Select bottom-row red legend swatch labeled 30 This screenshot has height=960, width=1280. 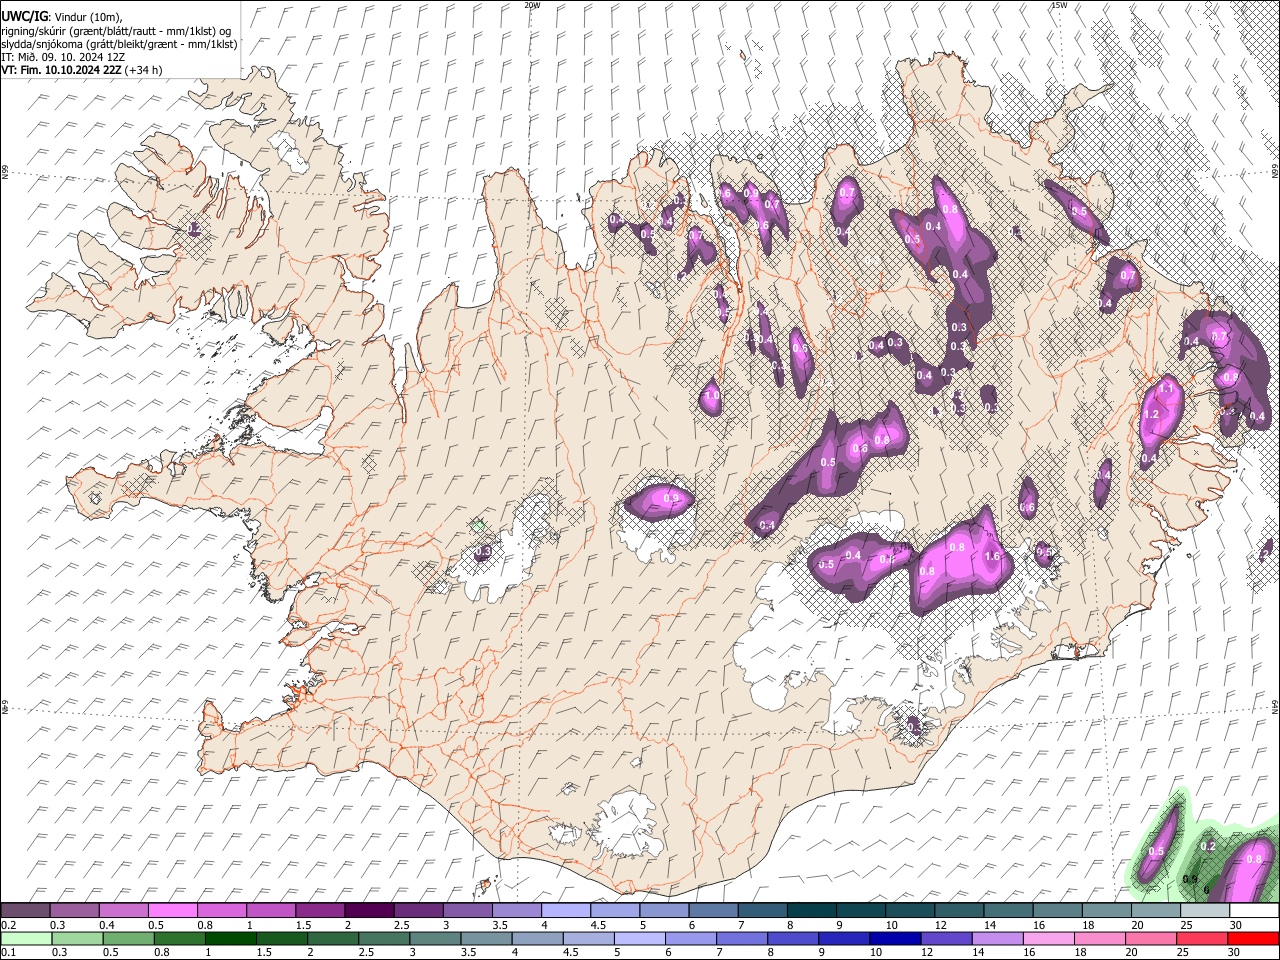coord(1253,938)
